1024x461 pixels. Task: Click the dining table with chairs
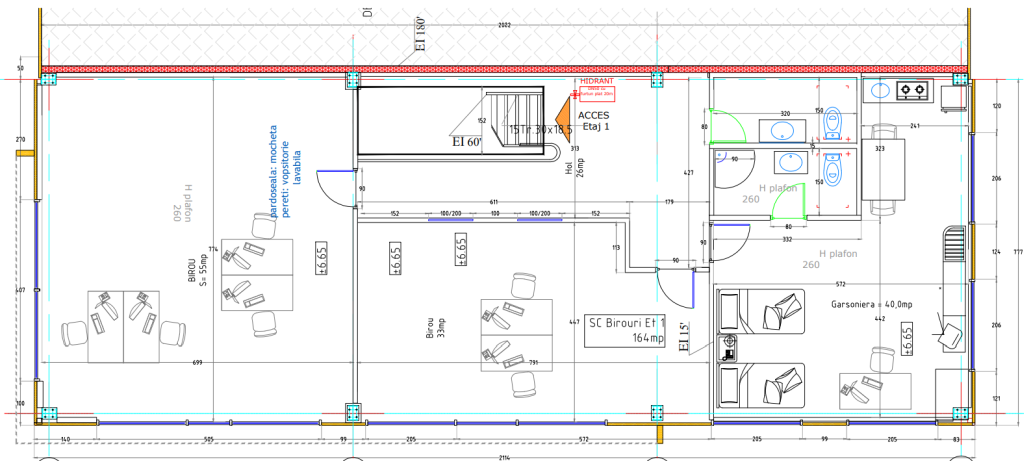click(x=883, y=170)
